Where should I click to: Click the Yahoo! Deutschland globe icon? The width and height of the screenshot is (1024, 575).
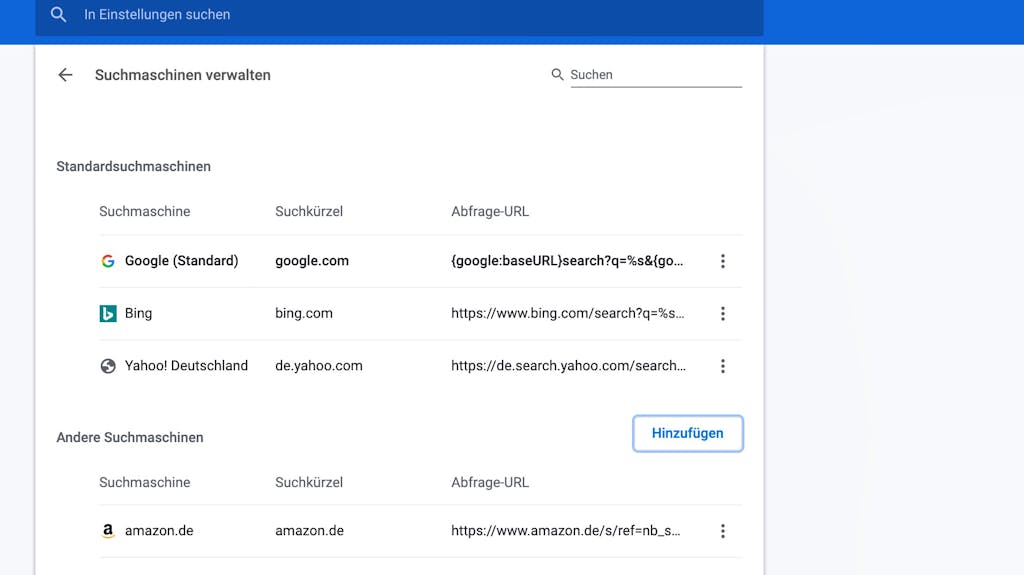tap(108, 366)
